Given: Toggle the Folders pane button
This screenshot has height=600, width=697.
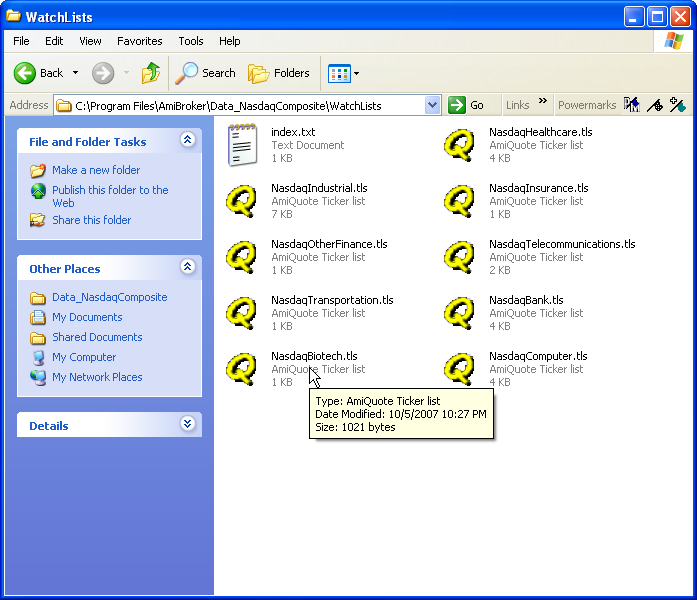Looking at the screenshot, I should pos(279,73).
